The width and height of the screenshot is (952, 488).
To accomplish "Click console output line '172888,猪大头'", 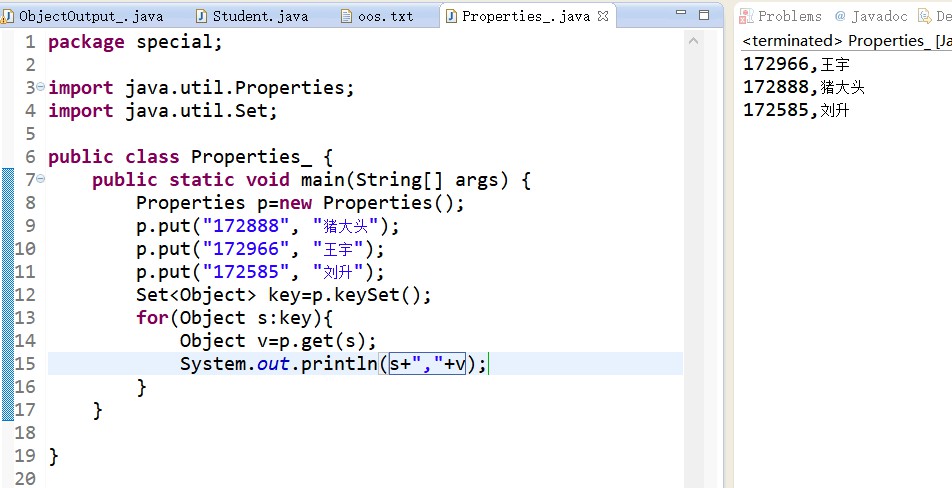I will click(x=803, y=87).
